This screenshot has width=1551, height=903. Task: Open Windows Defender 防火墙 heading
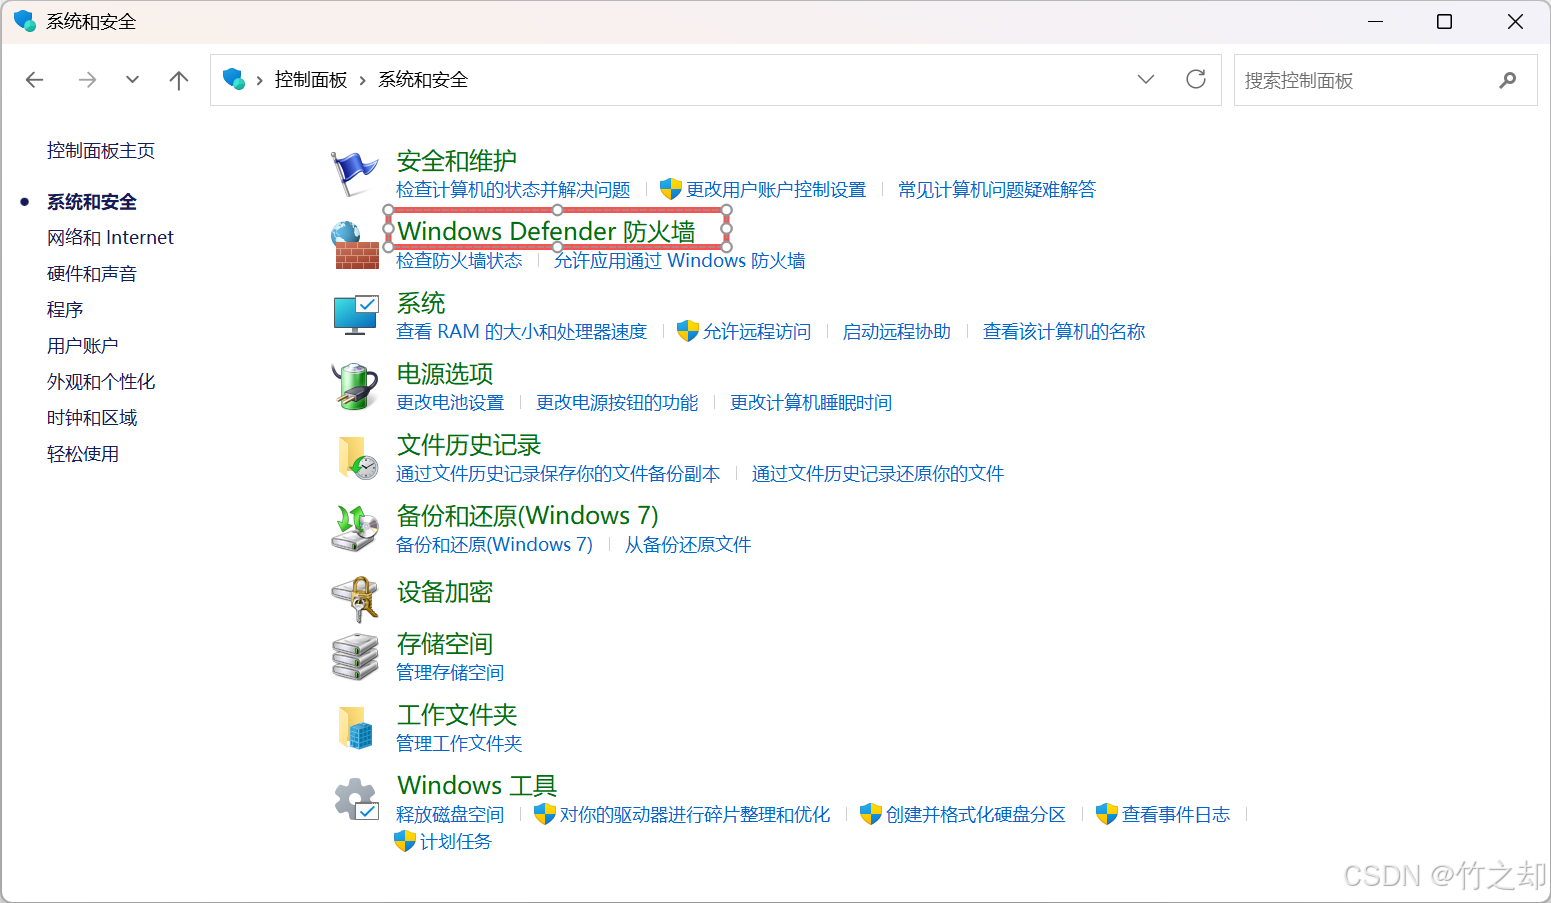click(546, 232)
